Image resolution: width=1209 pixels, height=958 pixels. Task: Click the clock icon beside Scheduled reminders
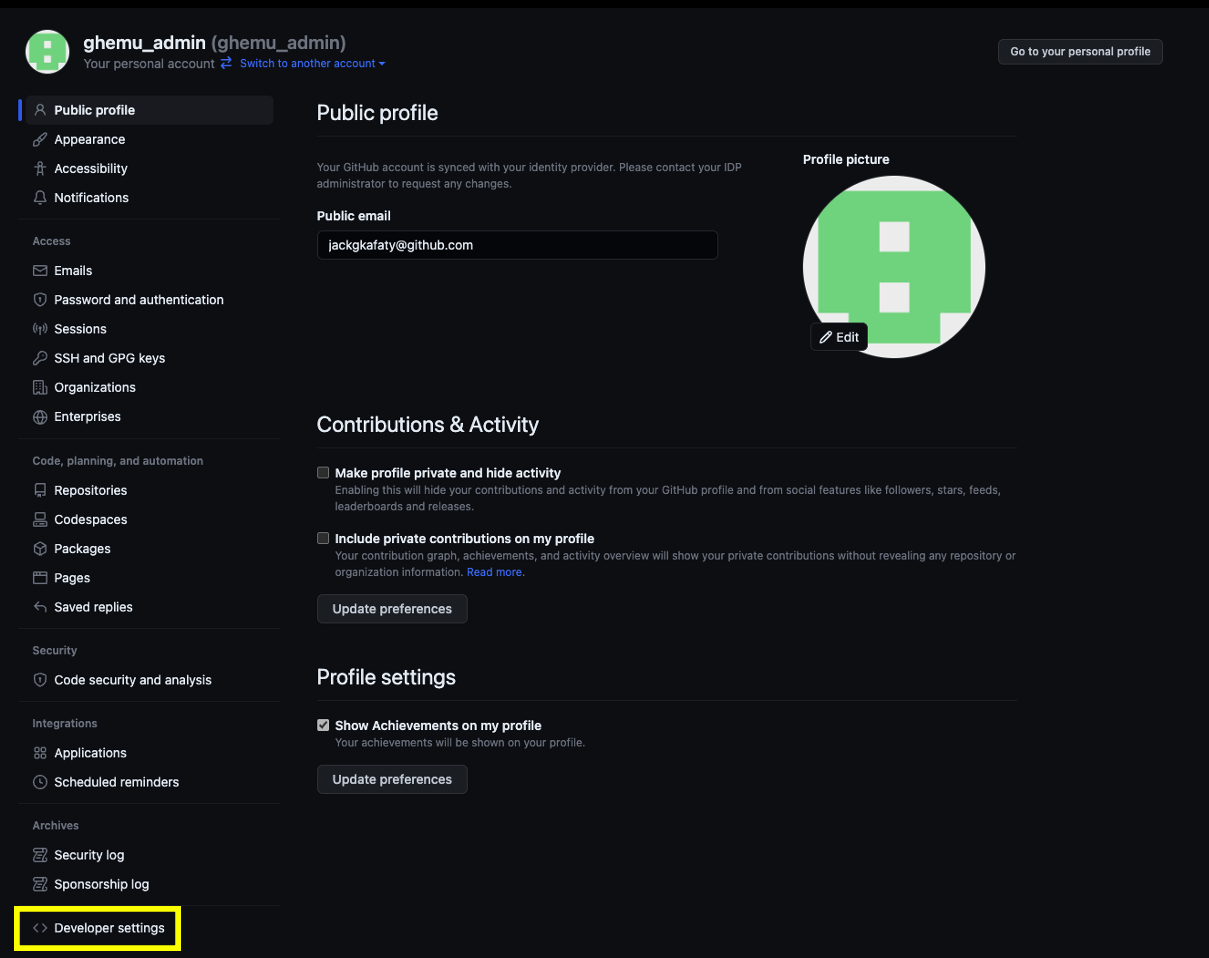pos(40,781)
